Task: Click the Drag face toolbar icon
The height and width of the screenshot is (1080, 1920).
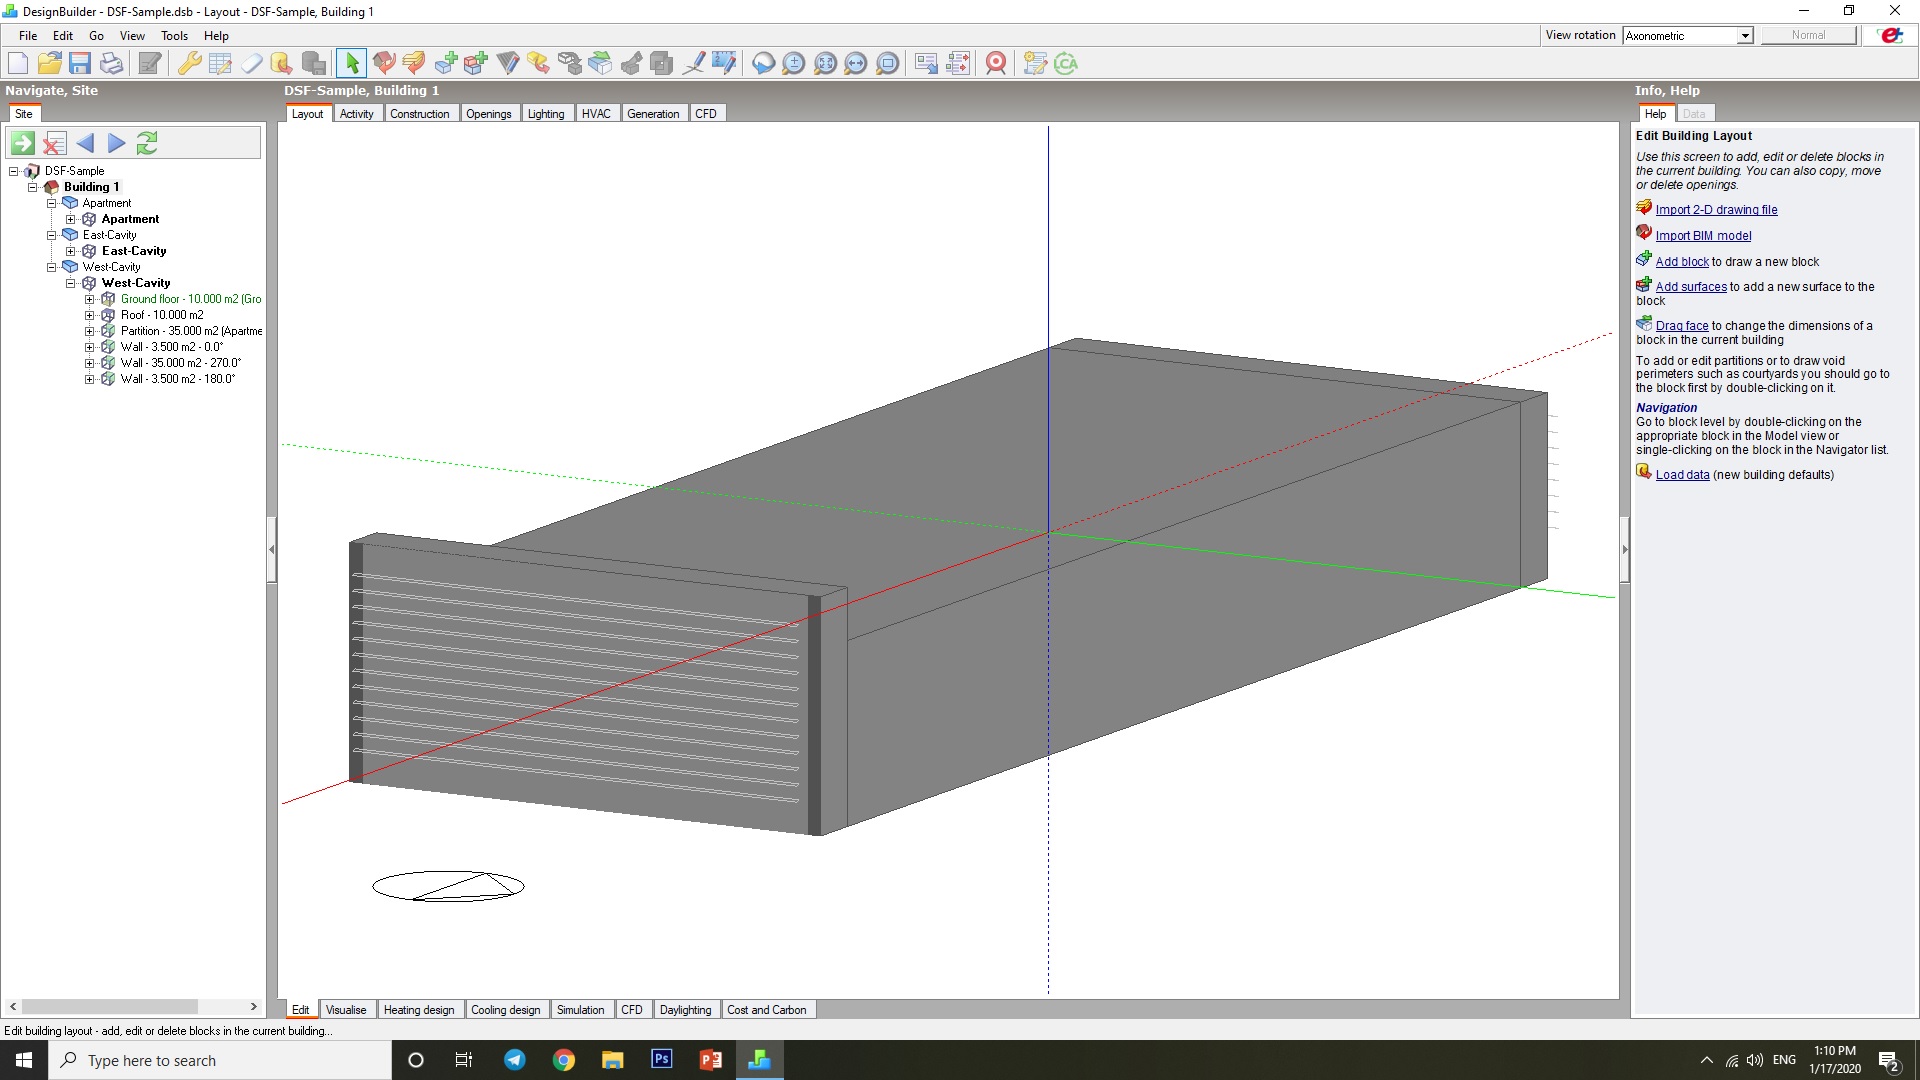Action: click(600, 63)
